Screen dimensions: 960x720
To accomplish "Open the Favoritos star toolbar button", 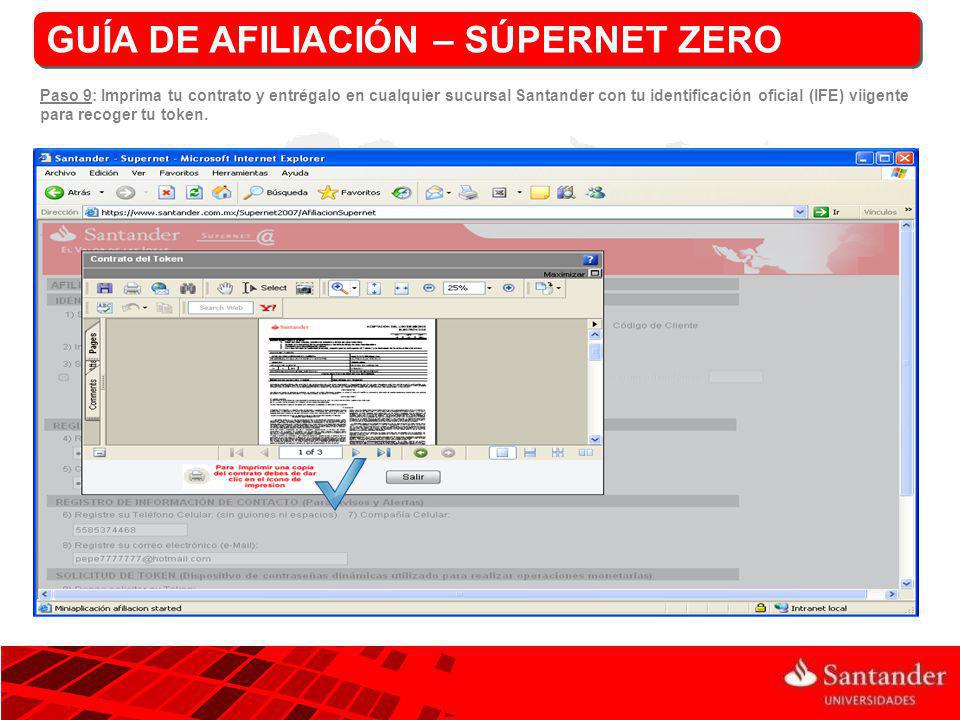I will click(x=350, y=193).
